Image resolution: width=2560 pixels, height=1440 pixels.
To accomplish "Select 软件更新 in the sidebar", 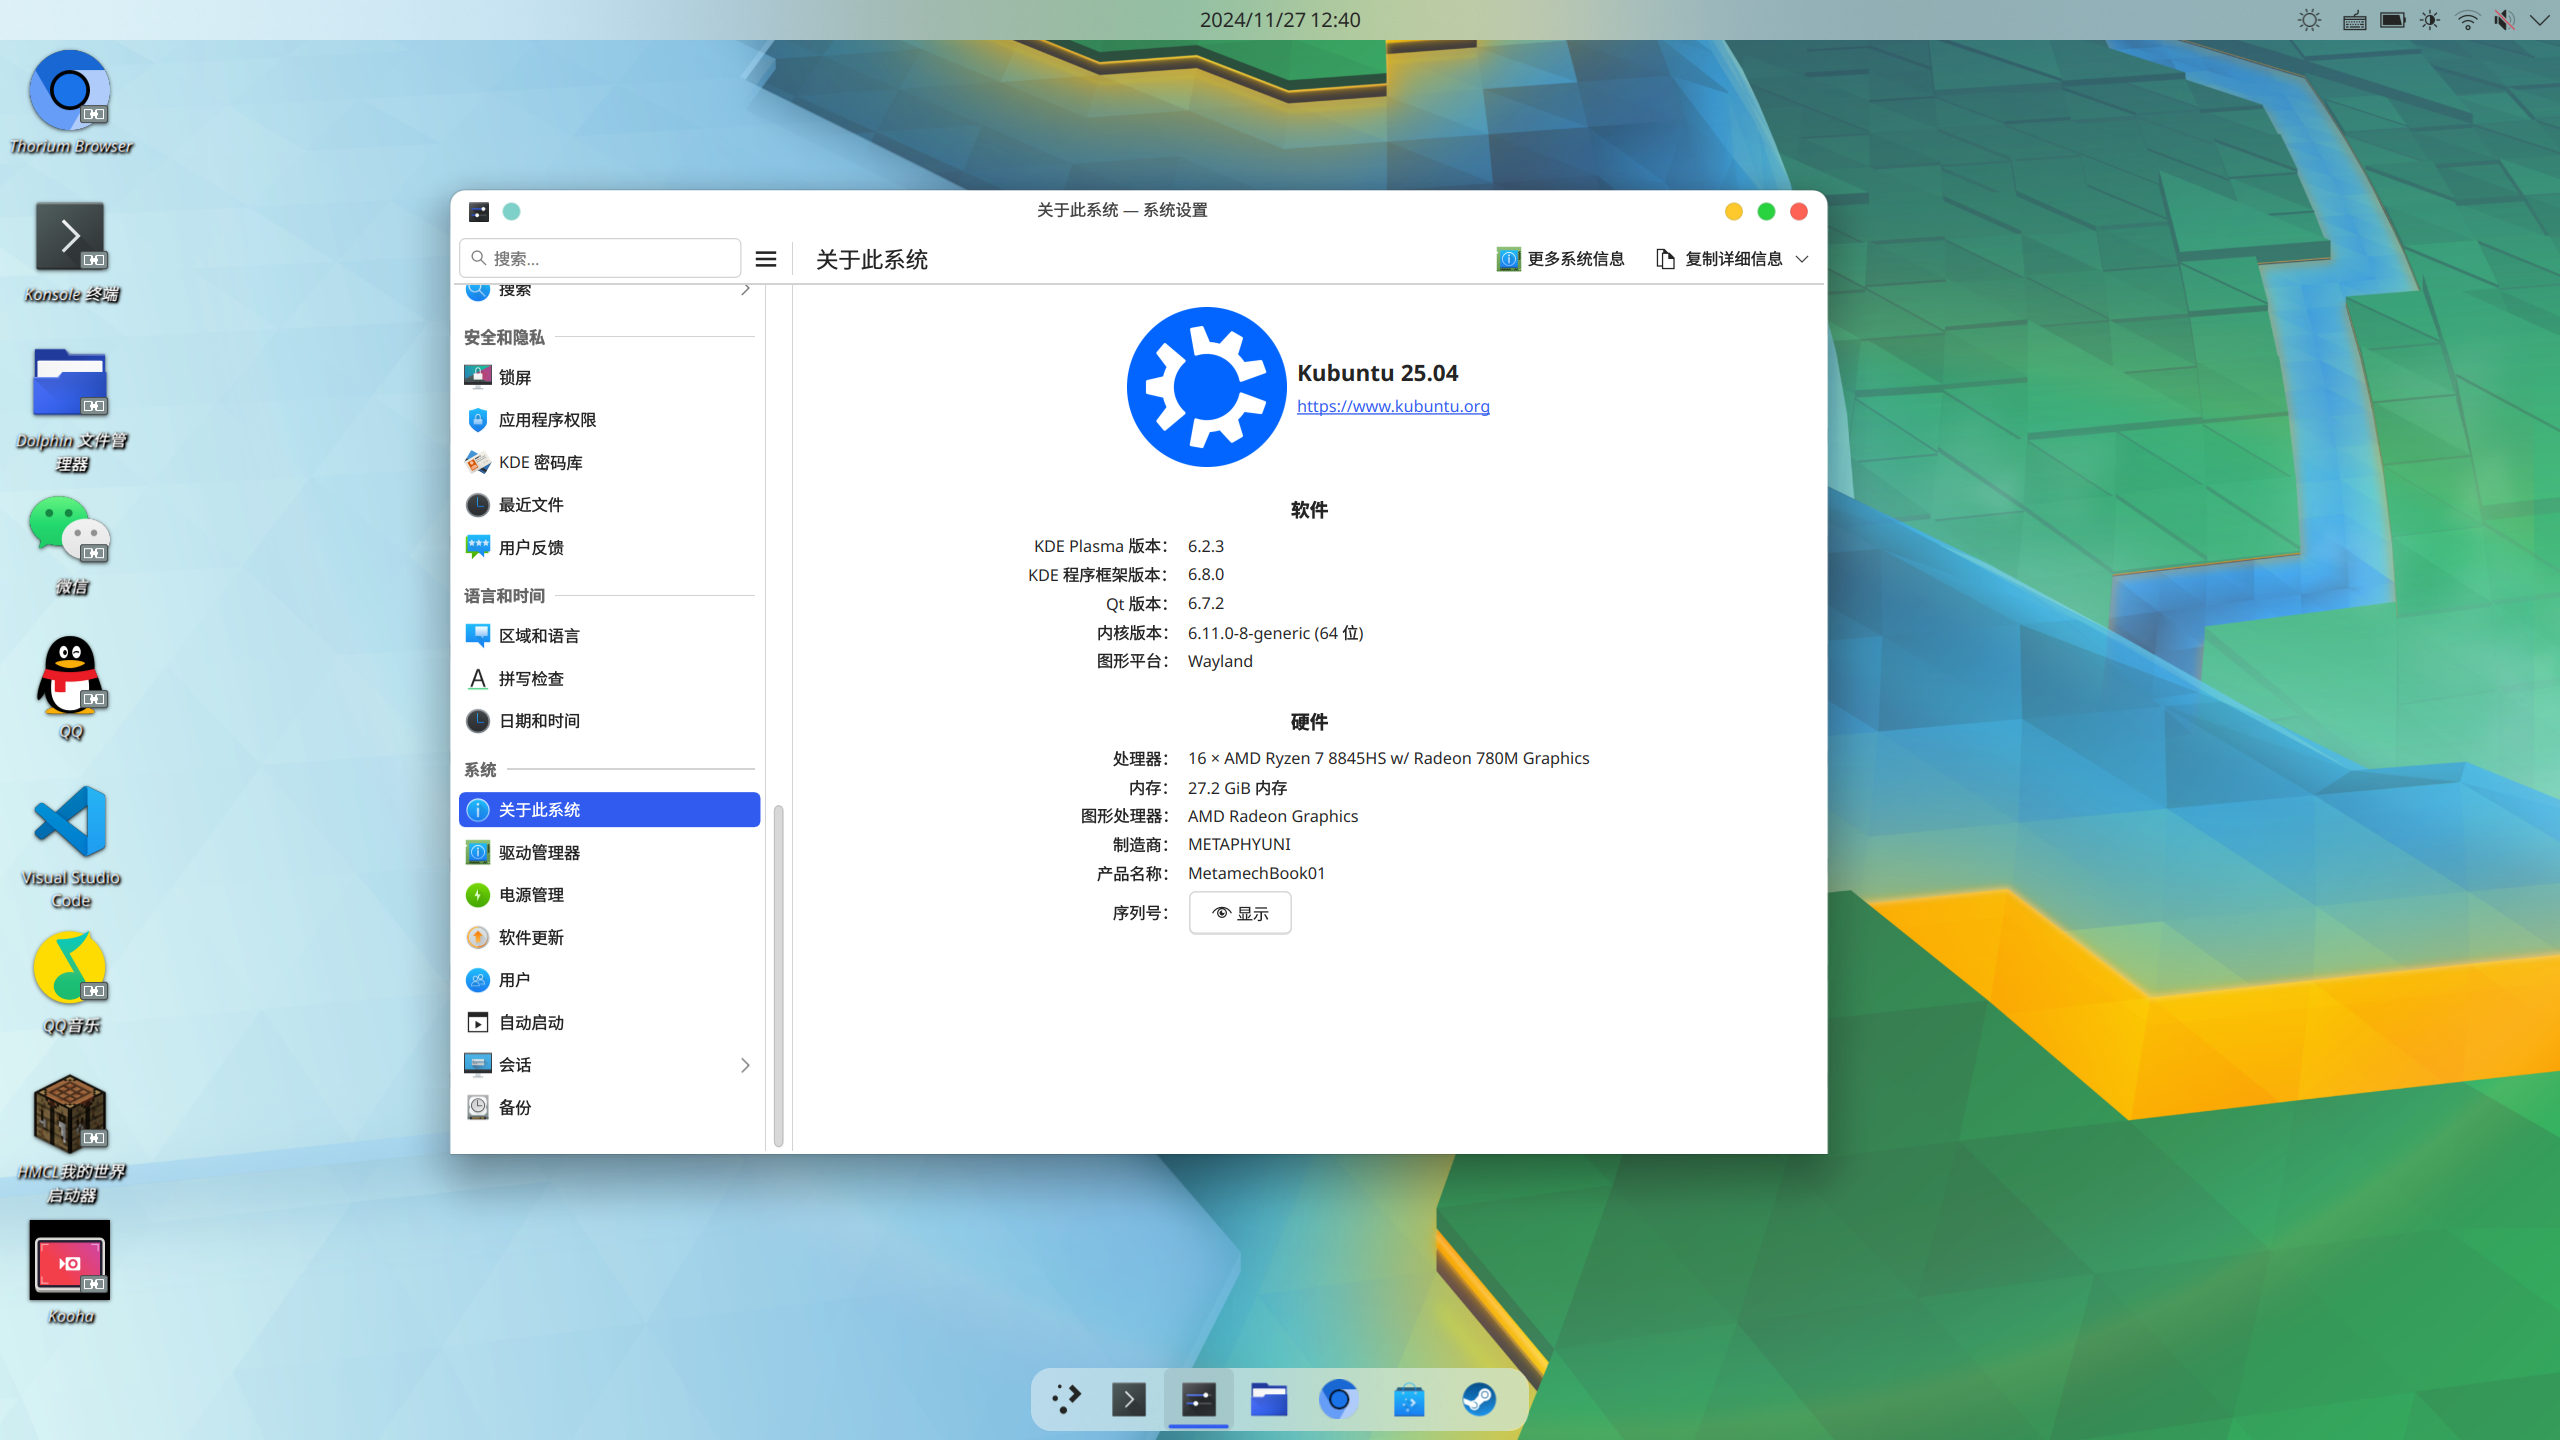I will 609,938.
